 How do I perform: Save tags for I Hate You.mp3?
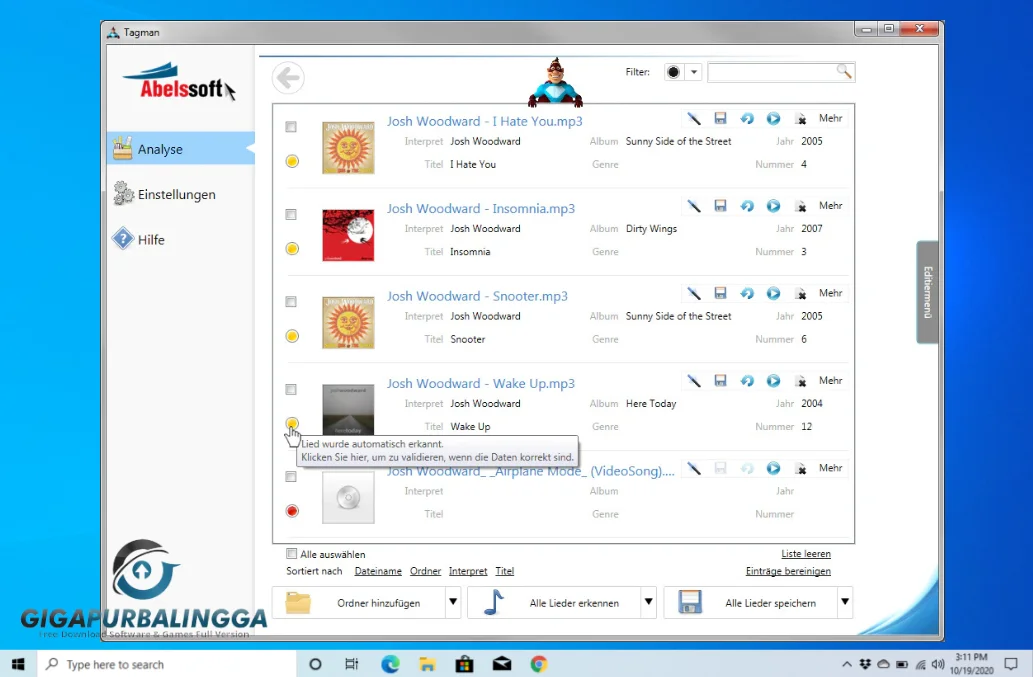[x=720, y=119]
